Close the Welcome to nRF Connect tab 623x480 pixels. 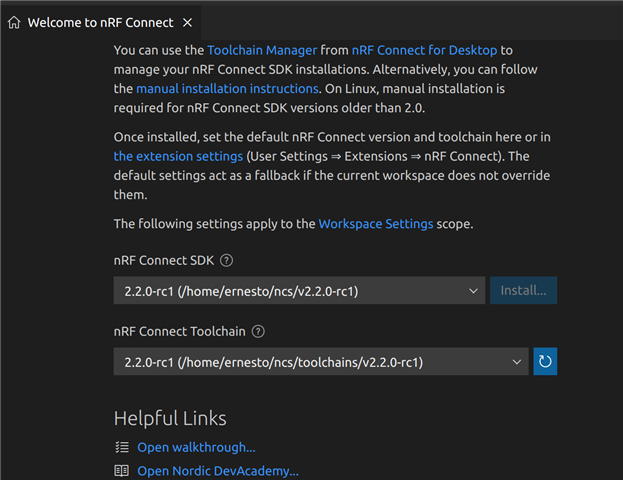(187, 23)
